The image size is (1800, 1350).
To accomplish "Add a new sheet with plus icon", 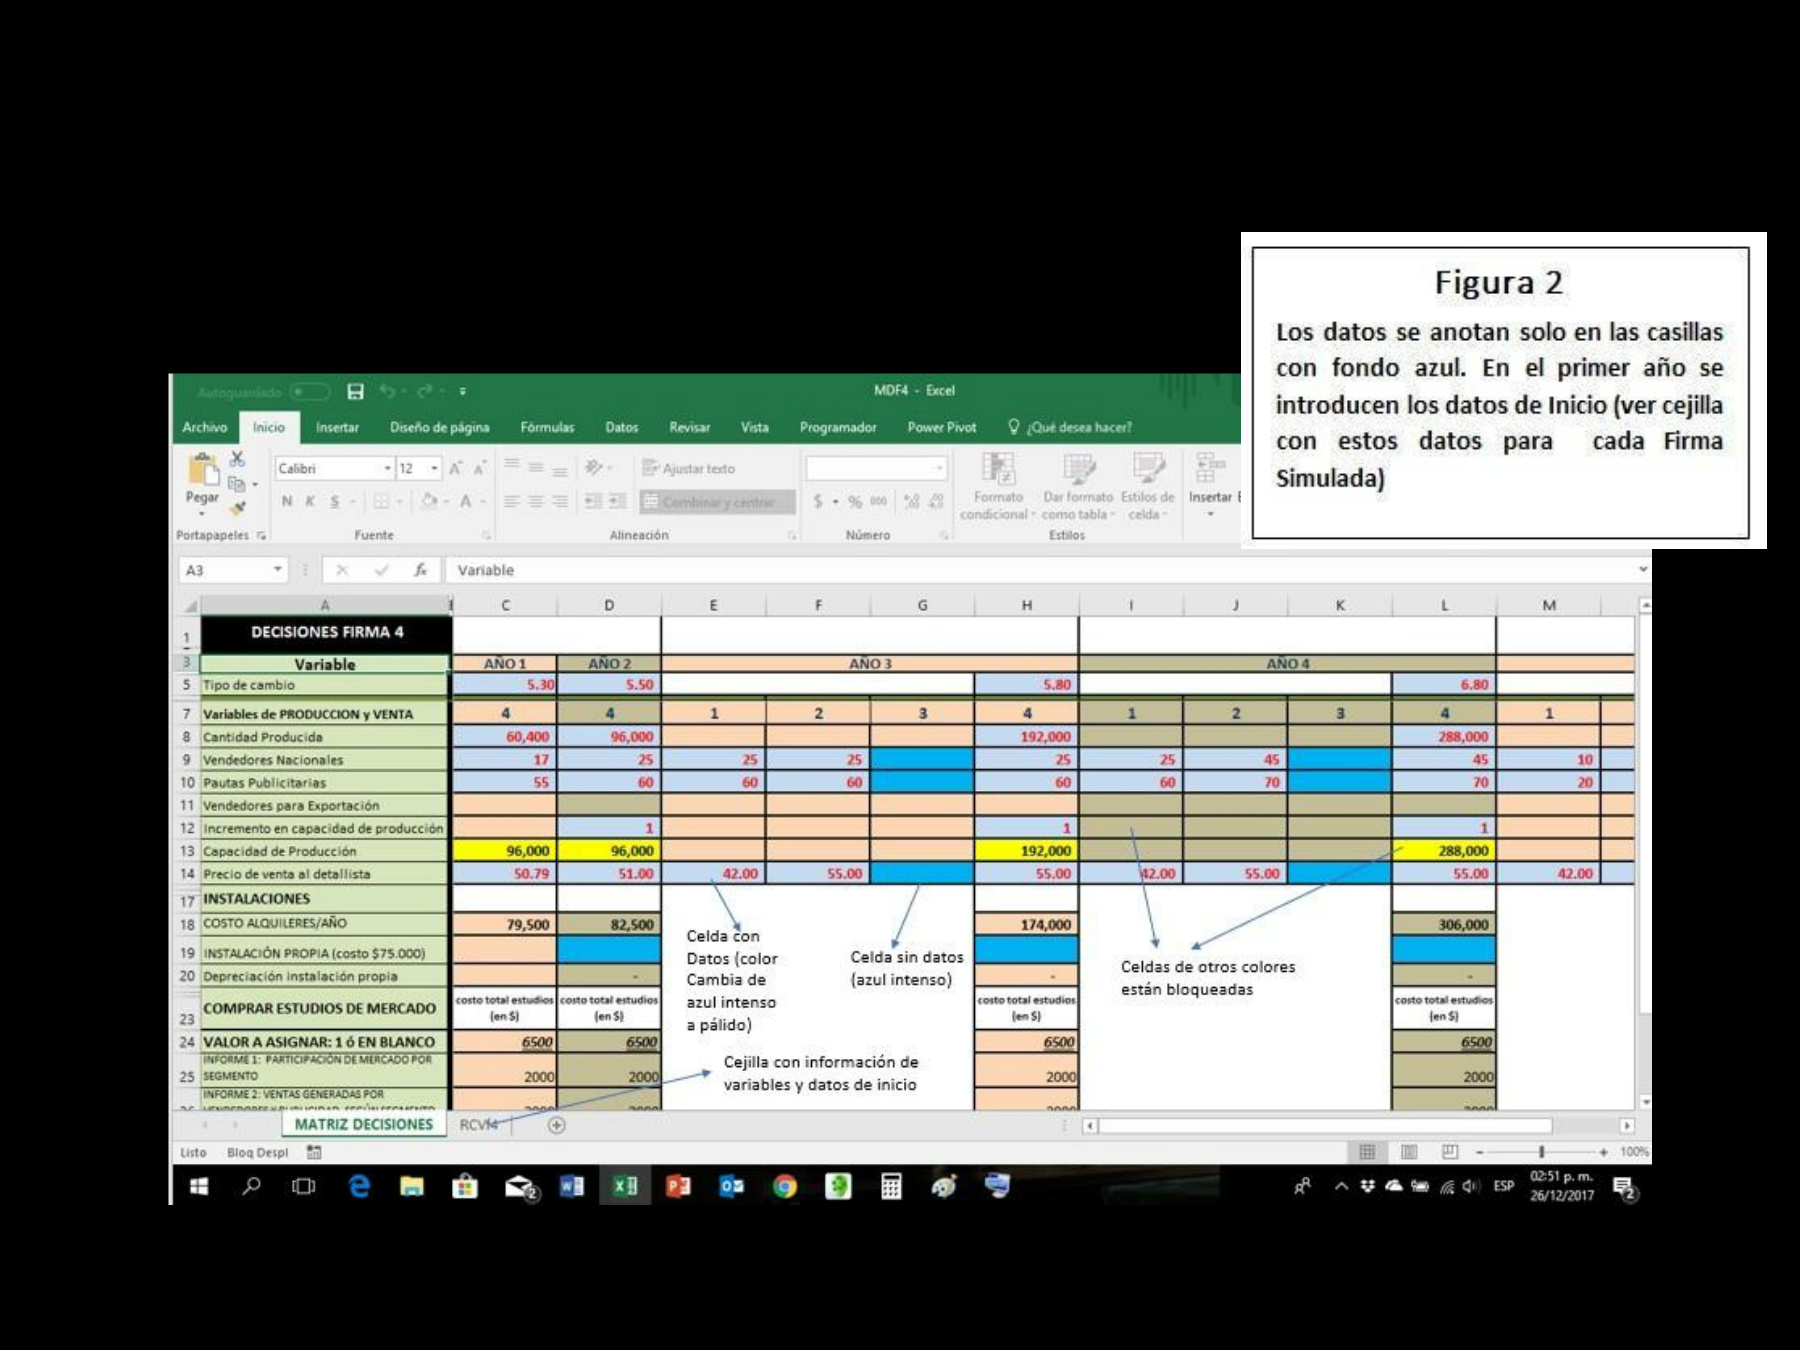I will coord(557,1125).
